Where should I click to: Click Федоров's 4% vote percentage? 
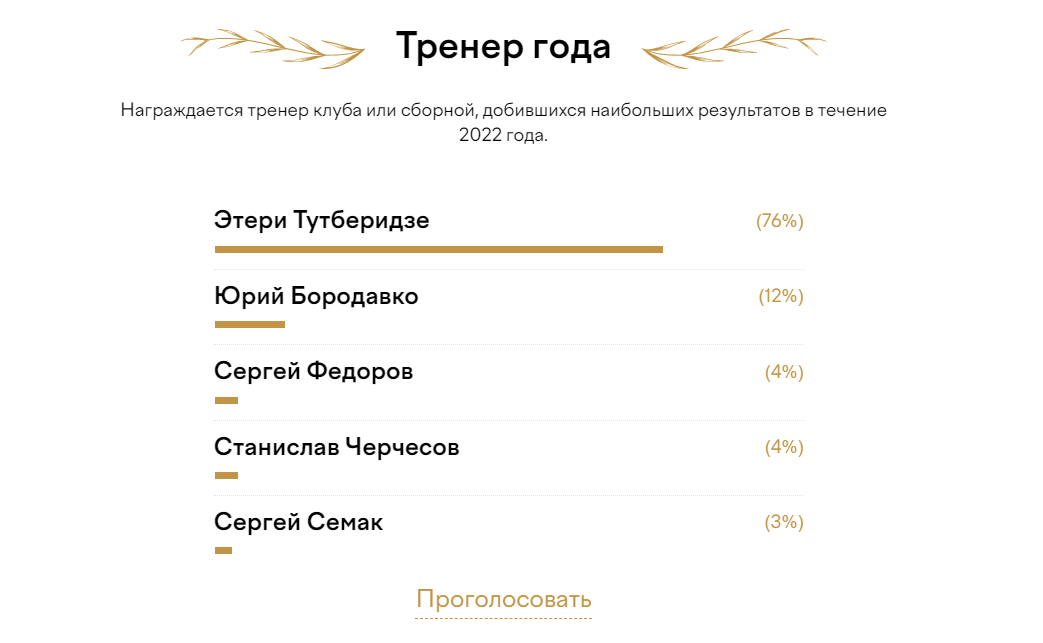pyautogui.click(x=784, y=372)
